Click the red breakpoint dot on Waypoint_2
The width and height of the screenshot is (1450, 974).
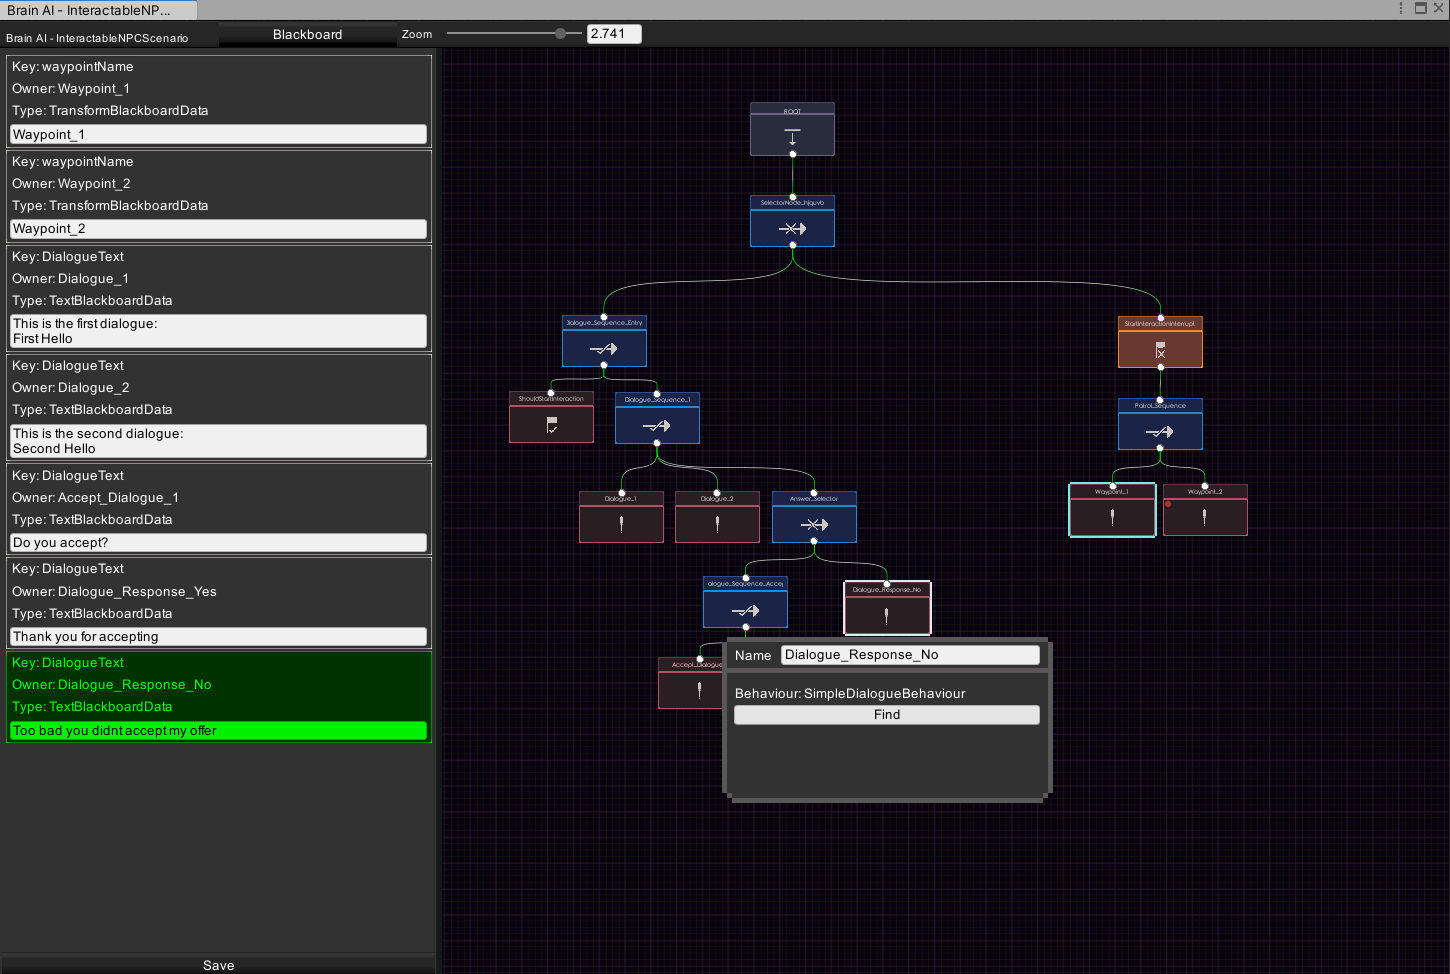pyautogui.click(x=1168, y=504)
